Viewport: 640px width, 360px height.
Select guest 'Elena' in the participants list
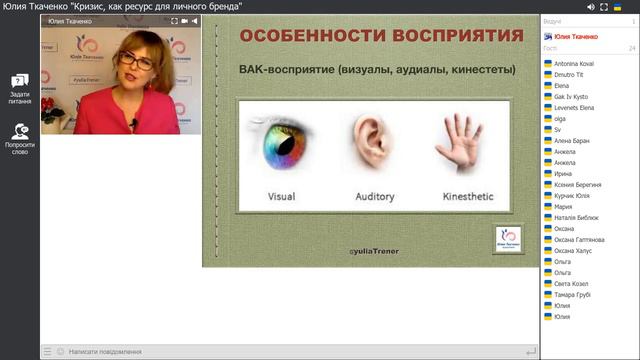(x=561, y=86)
